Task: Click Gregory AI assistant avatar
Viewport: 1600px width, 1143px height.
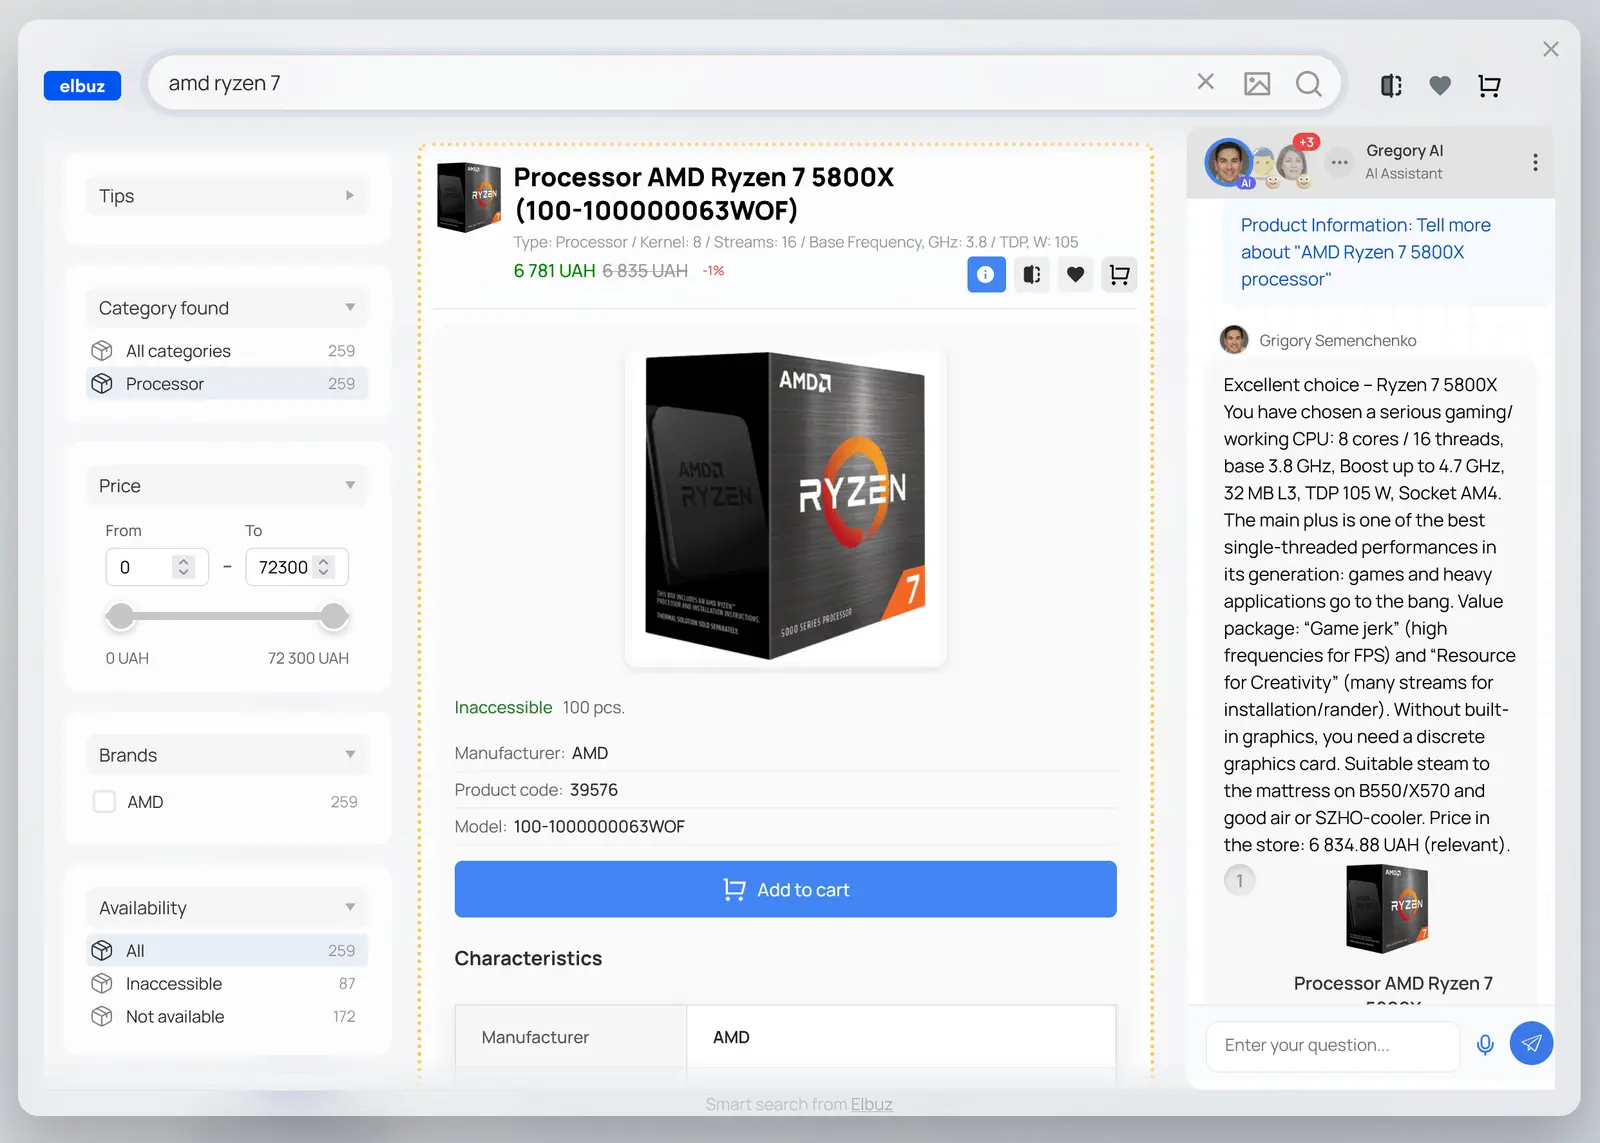Action: point(1229,162)
